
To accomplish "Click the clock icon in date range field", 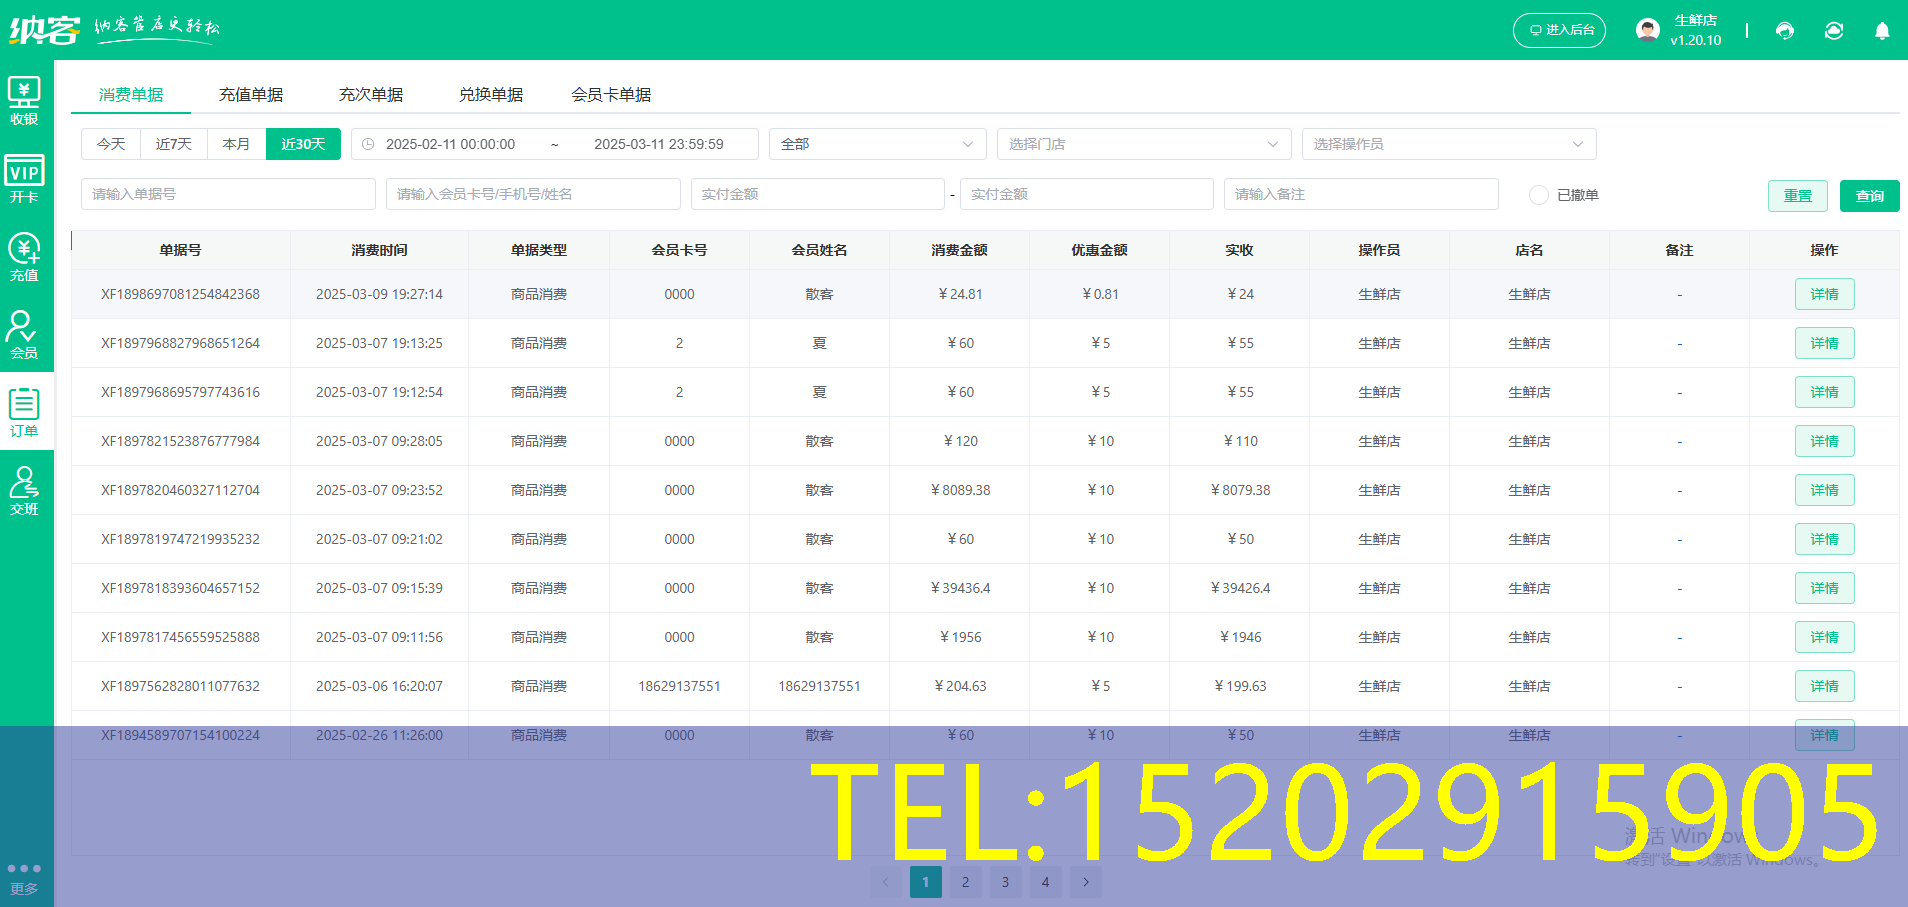I will point(368,144).
